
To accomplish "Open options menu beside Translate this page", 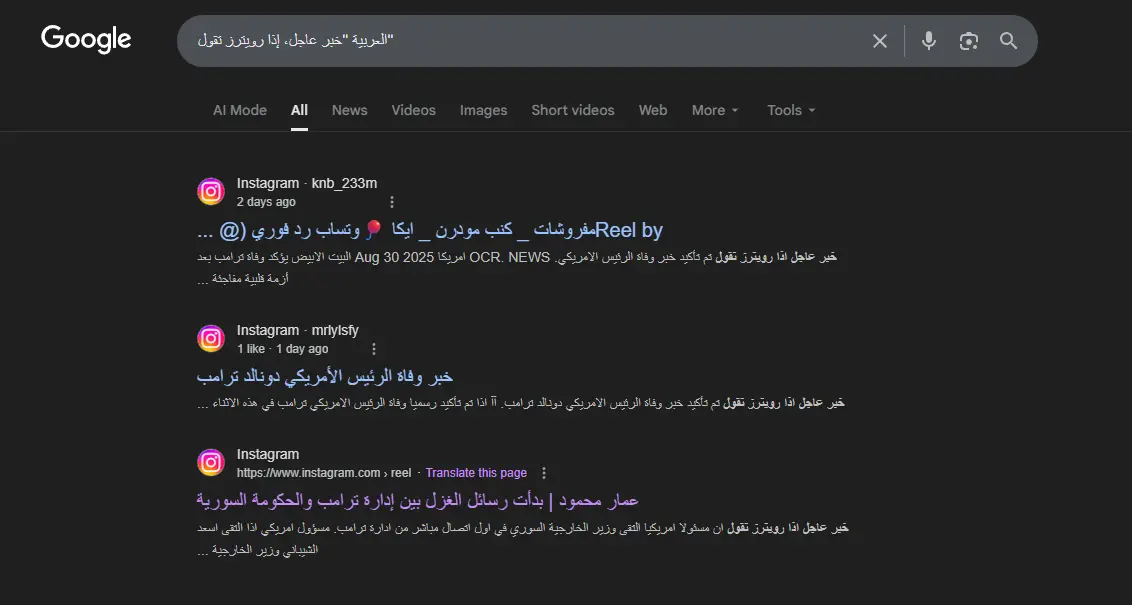I will [x=544, y=473].
